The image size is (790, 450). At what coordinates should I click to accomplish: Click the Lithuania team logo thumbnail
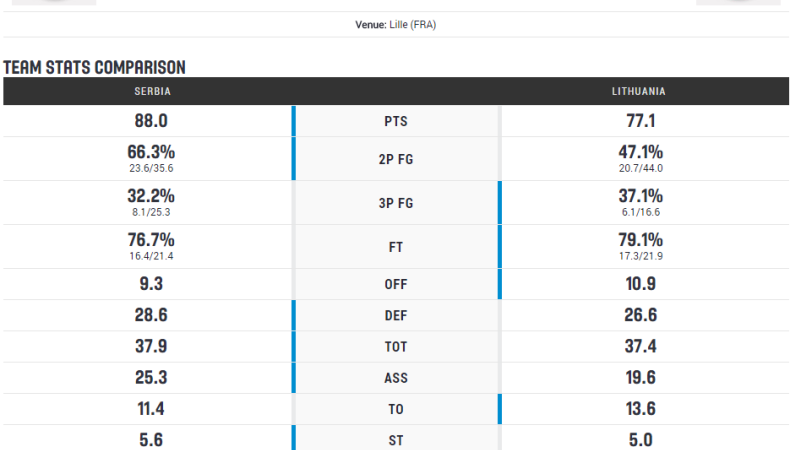click(737, 3)
